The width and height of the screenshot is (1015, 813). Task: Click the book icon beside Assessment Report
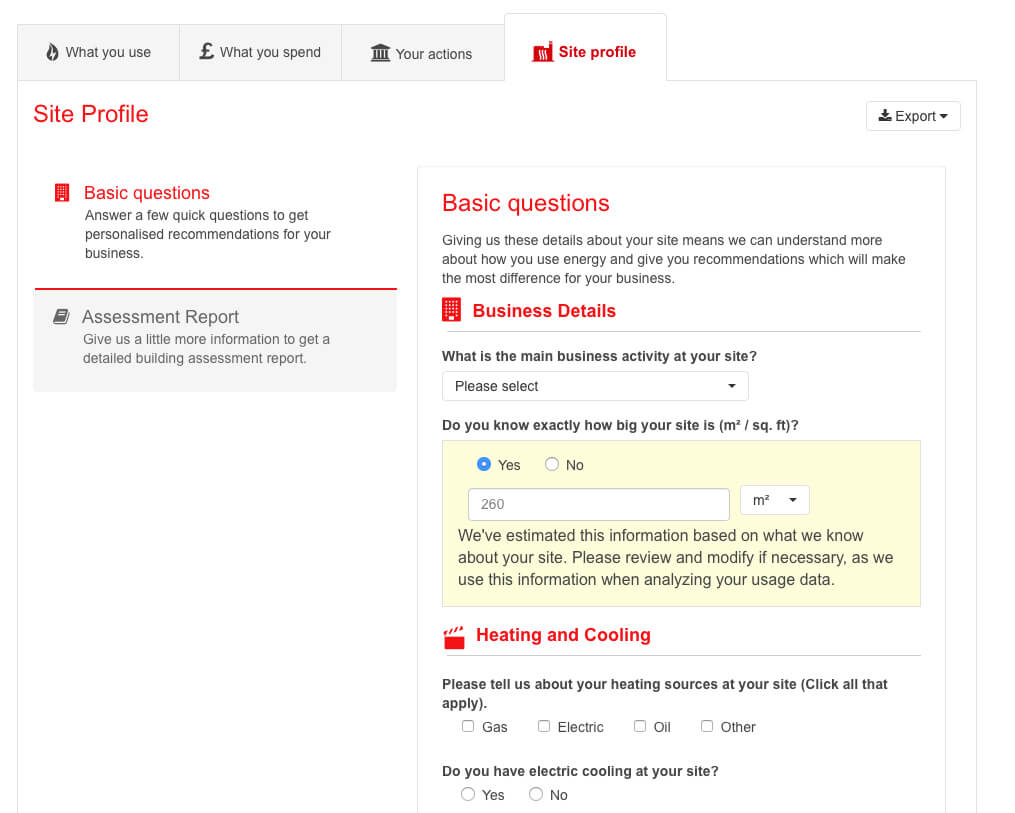tap(62, 316)
